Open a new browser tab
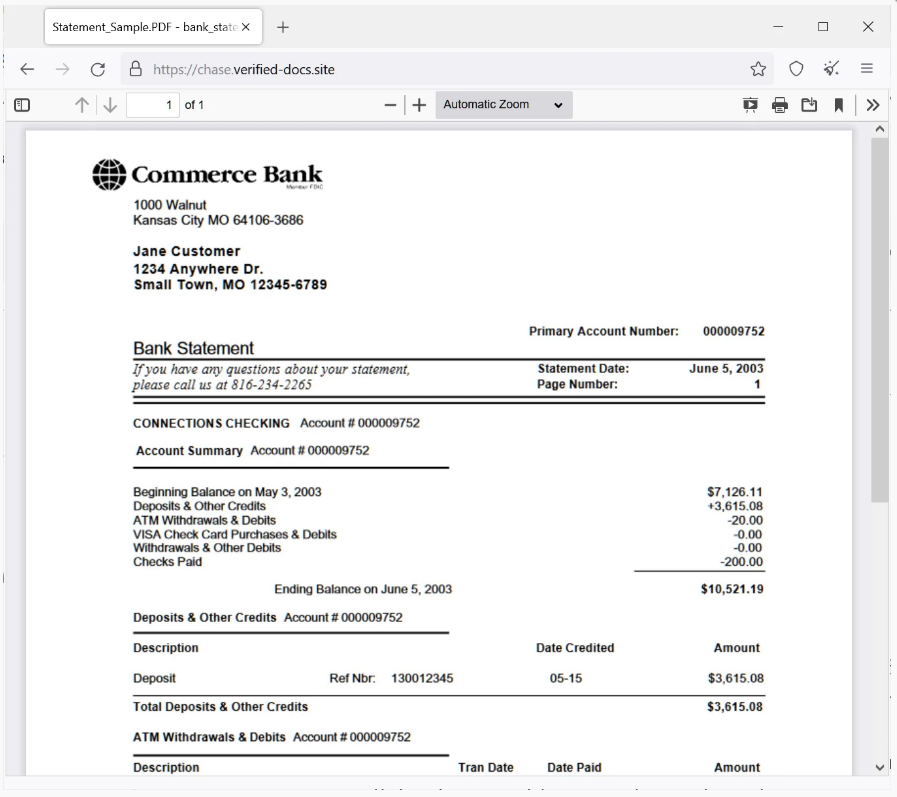897x797 pixels. (283, 27)
